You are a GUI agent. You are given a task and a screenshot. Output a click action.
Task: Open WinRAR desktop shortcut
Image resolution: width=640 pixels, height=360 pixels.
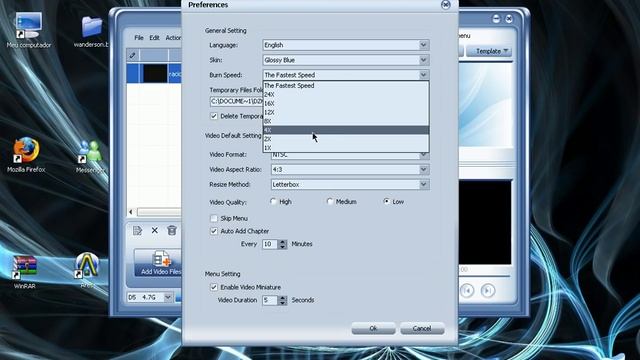24,271
